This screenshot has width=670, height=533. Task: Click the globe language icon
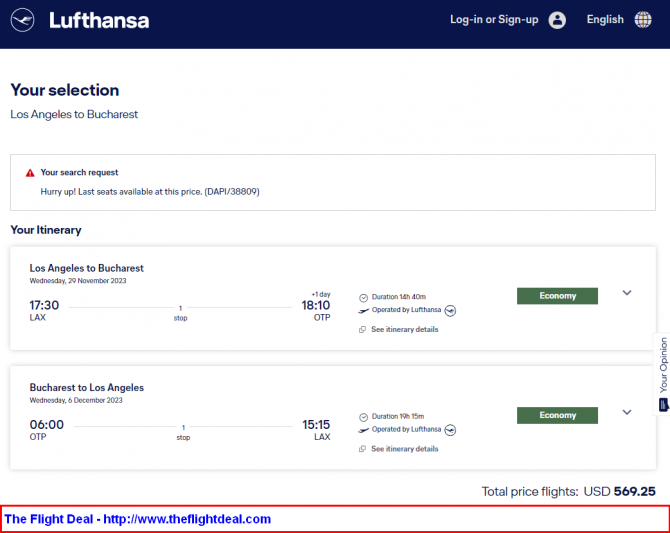(643, 20)
